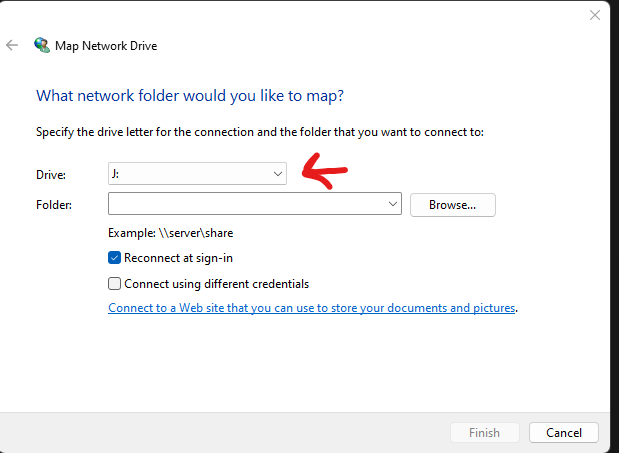Click the Finish button
619x453 pixels.
point(485,433)
